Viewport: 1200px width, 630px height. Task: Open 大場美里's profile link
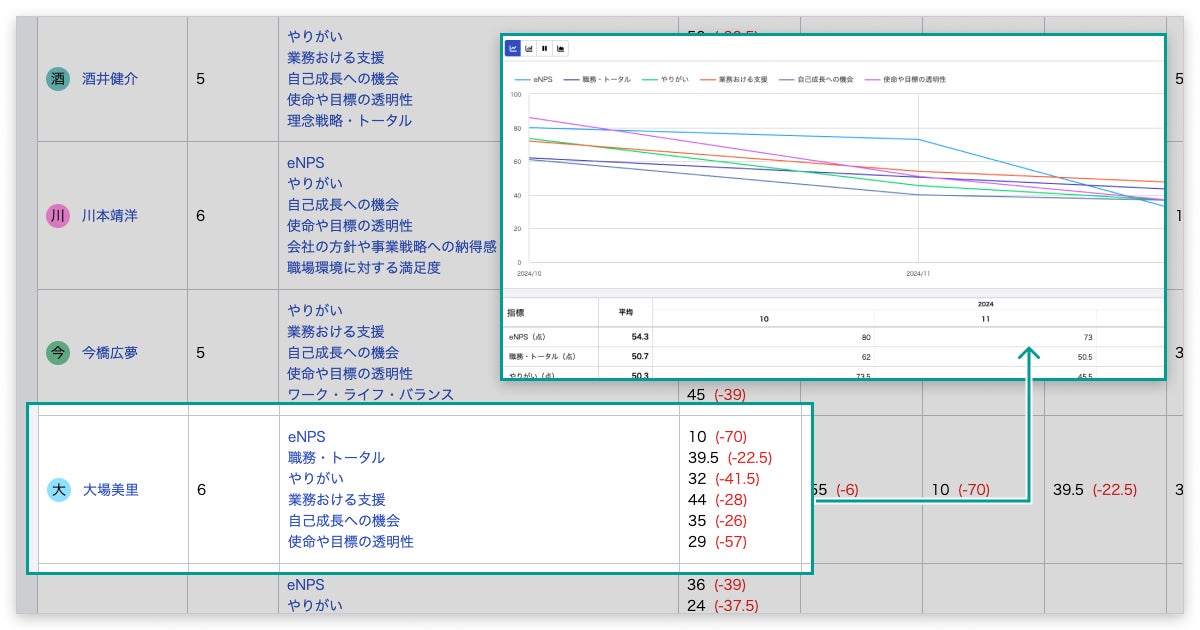pyautogui.click(x=111, y=490)
